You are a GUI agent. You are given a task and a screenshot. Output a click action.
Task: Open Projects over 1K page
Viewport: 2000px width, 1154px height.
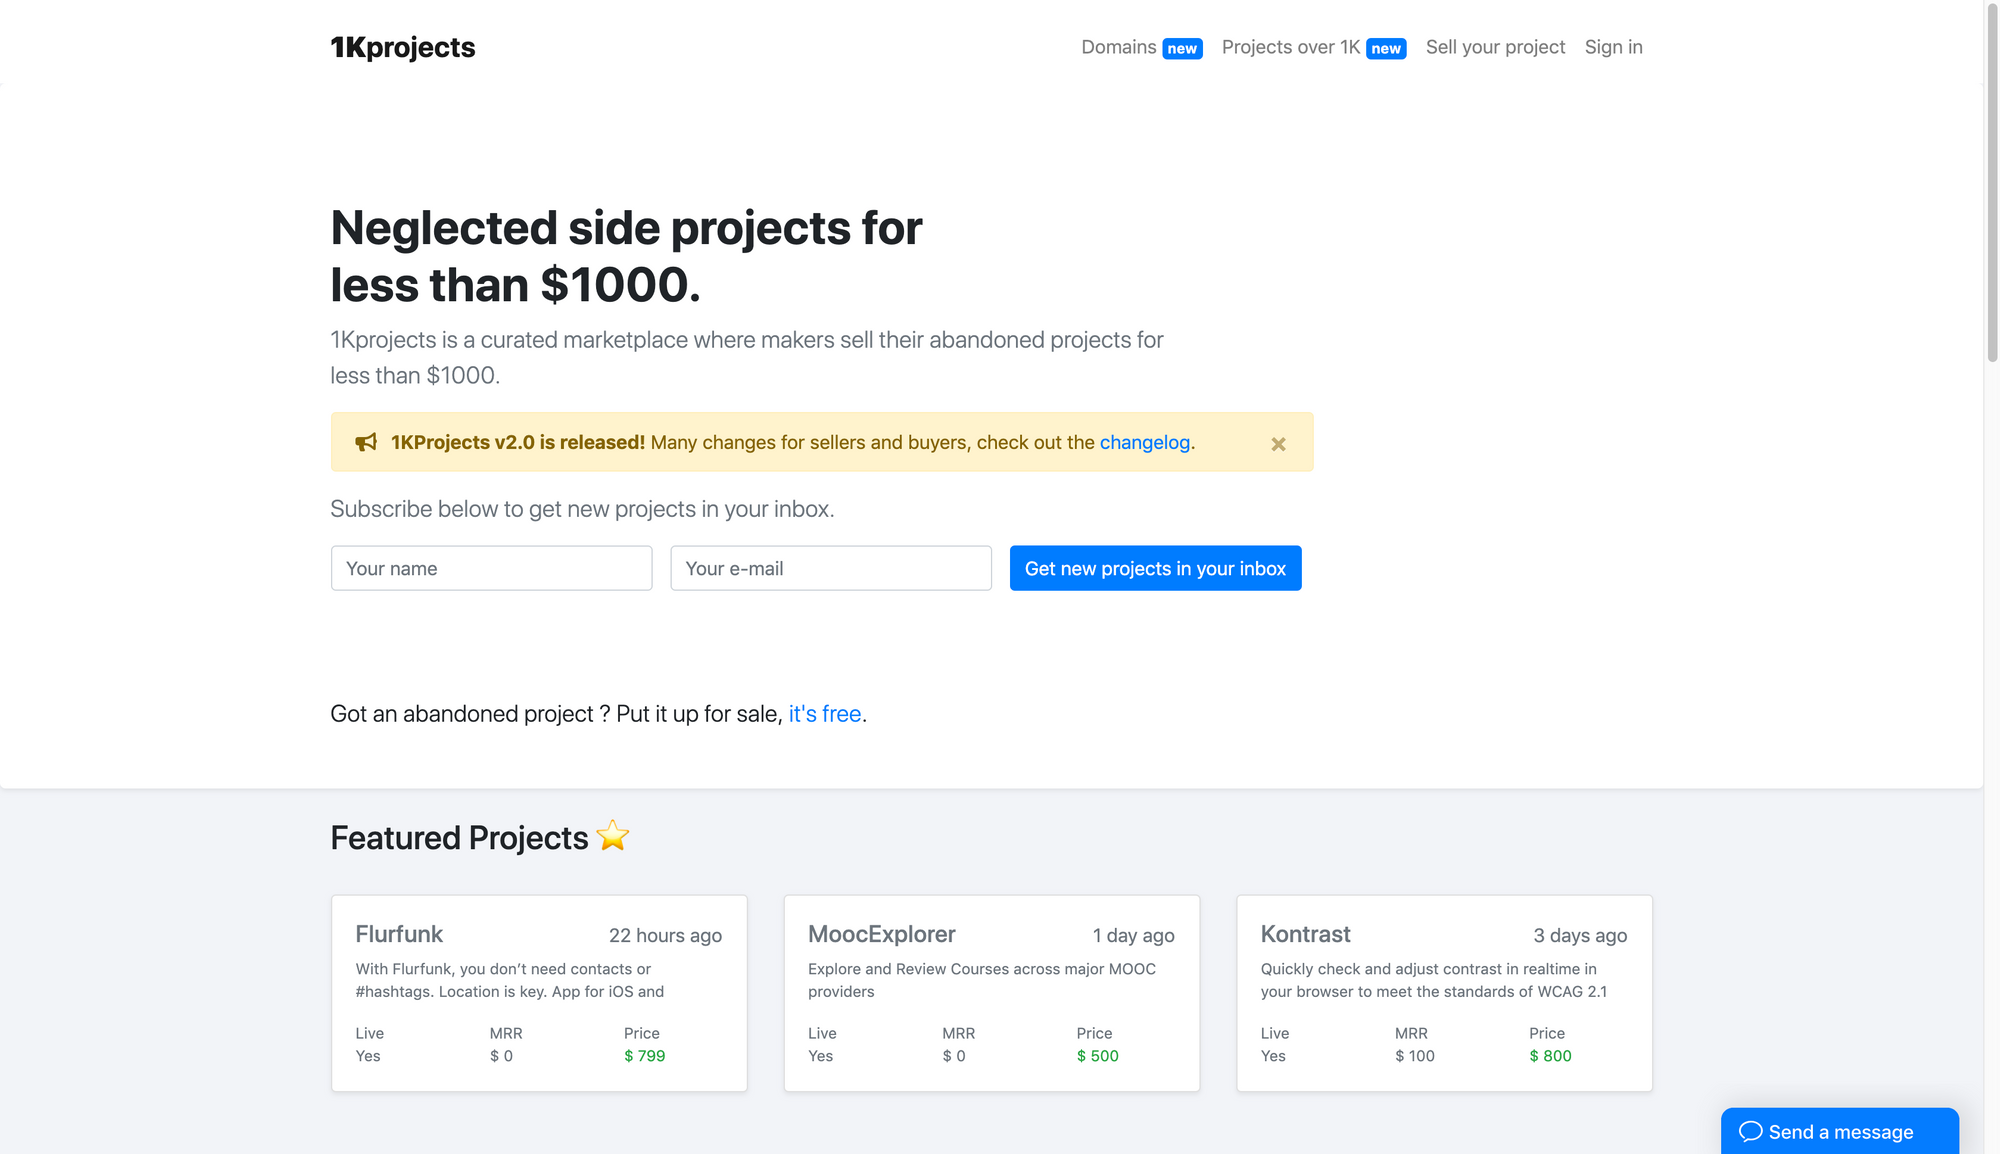(1290, 47)
